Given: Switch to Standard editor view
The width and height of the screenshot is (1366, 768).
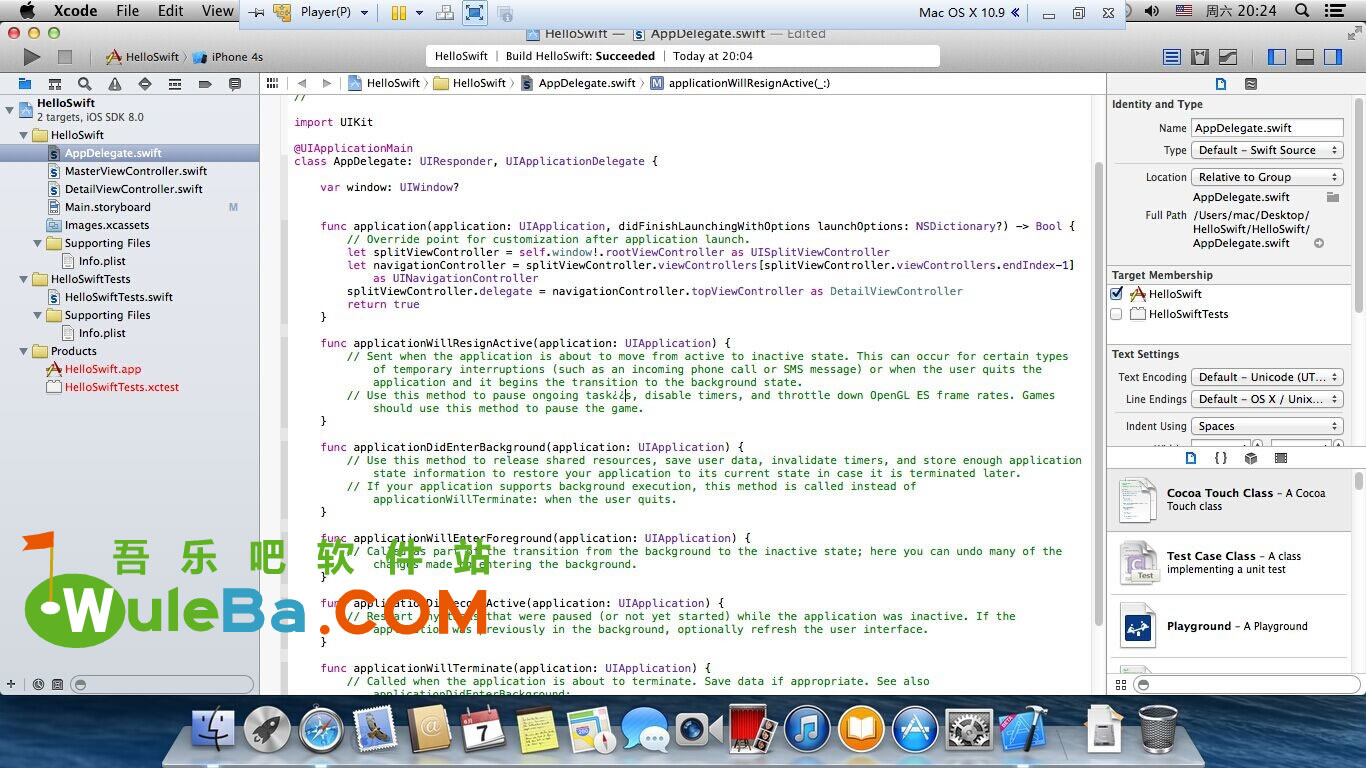Looking at the screenshot, I should coord(1172,57).
